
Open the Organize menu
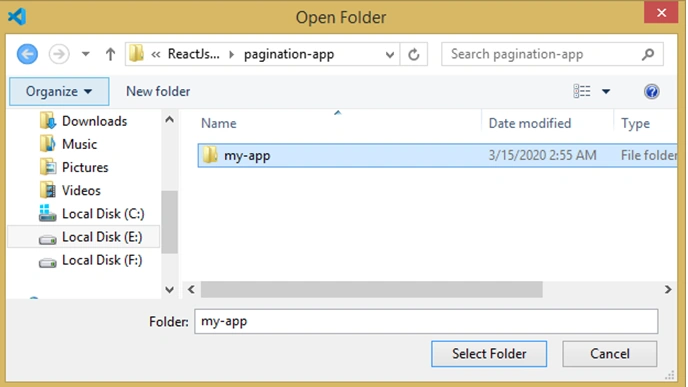59,91
